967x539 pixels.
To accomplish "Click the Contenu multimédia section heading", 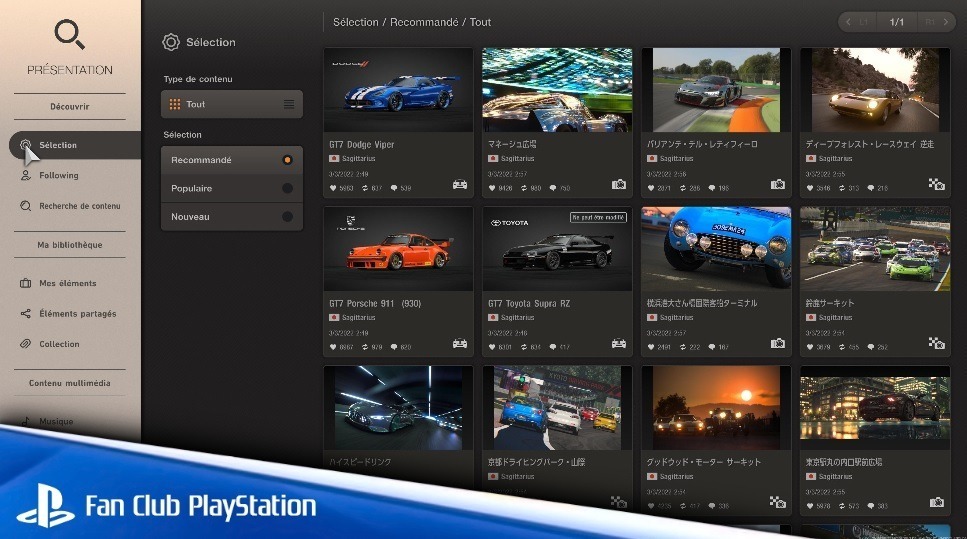I will [x=70, y=383].
